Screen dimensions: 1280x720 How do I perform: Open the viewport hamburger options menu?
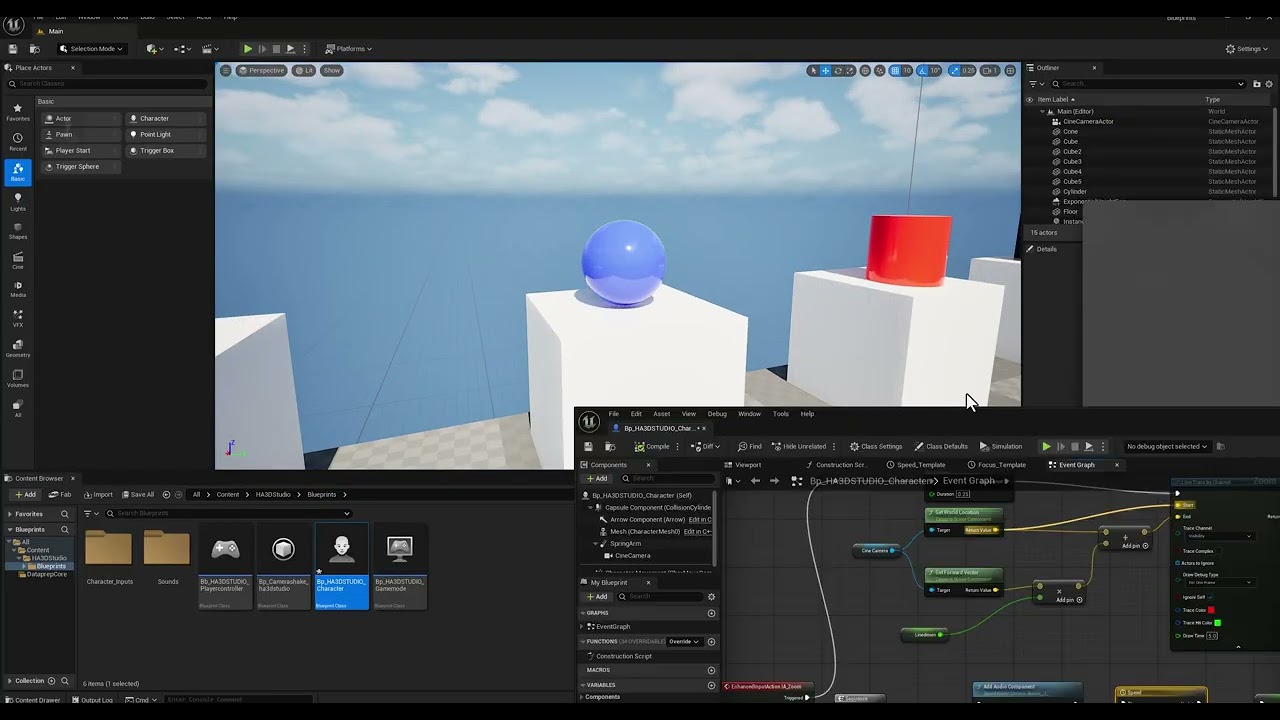pyautogui.click(x=226, y=70)
